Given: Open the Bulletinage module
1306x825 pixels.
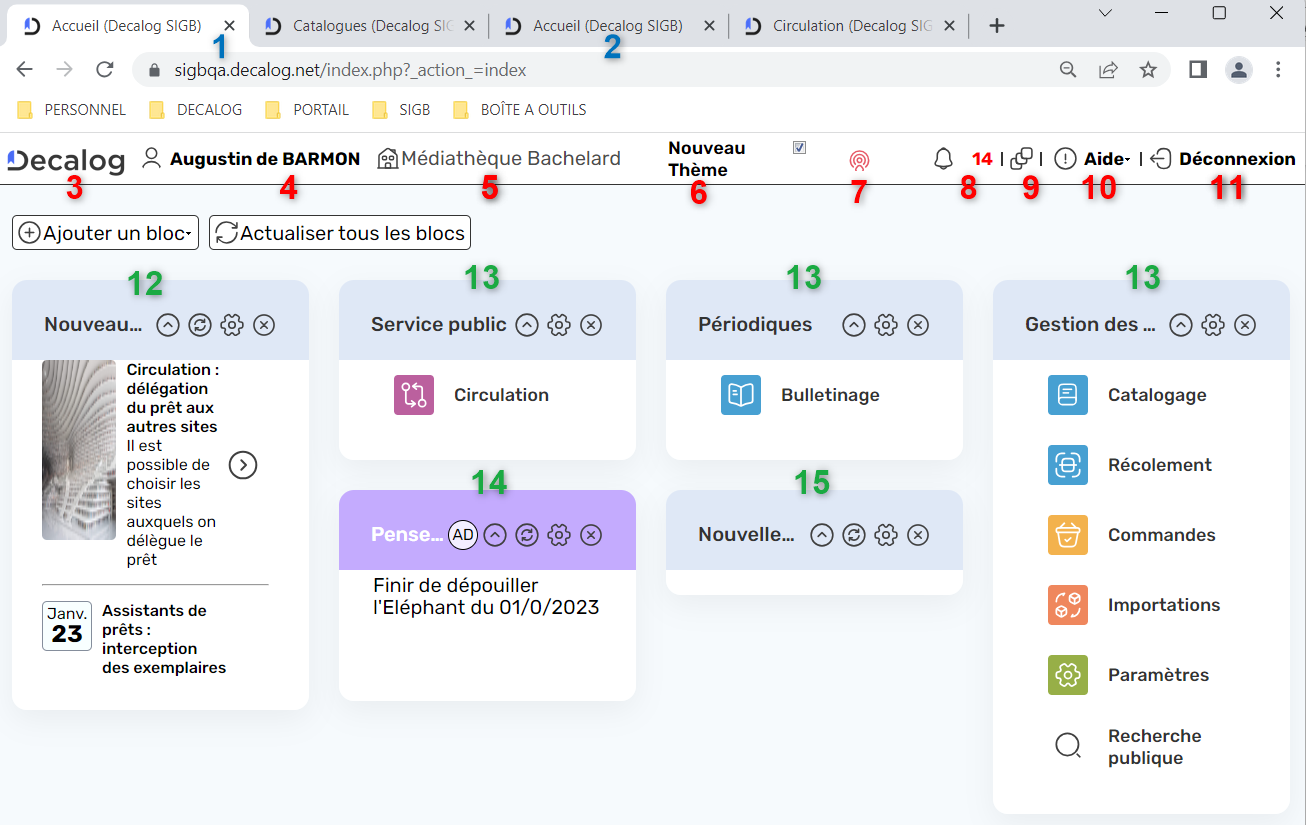Looking at the screenshot, I should 800,395.
